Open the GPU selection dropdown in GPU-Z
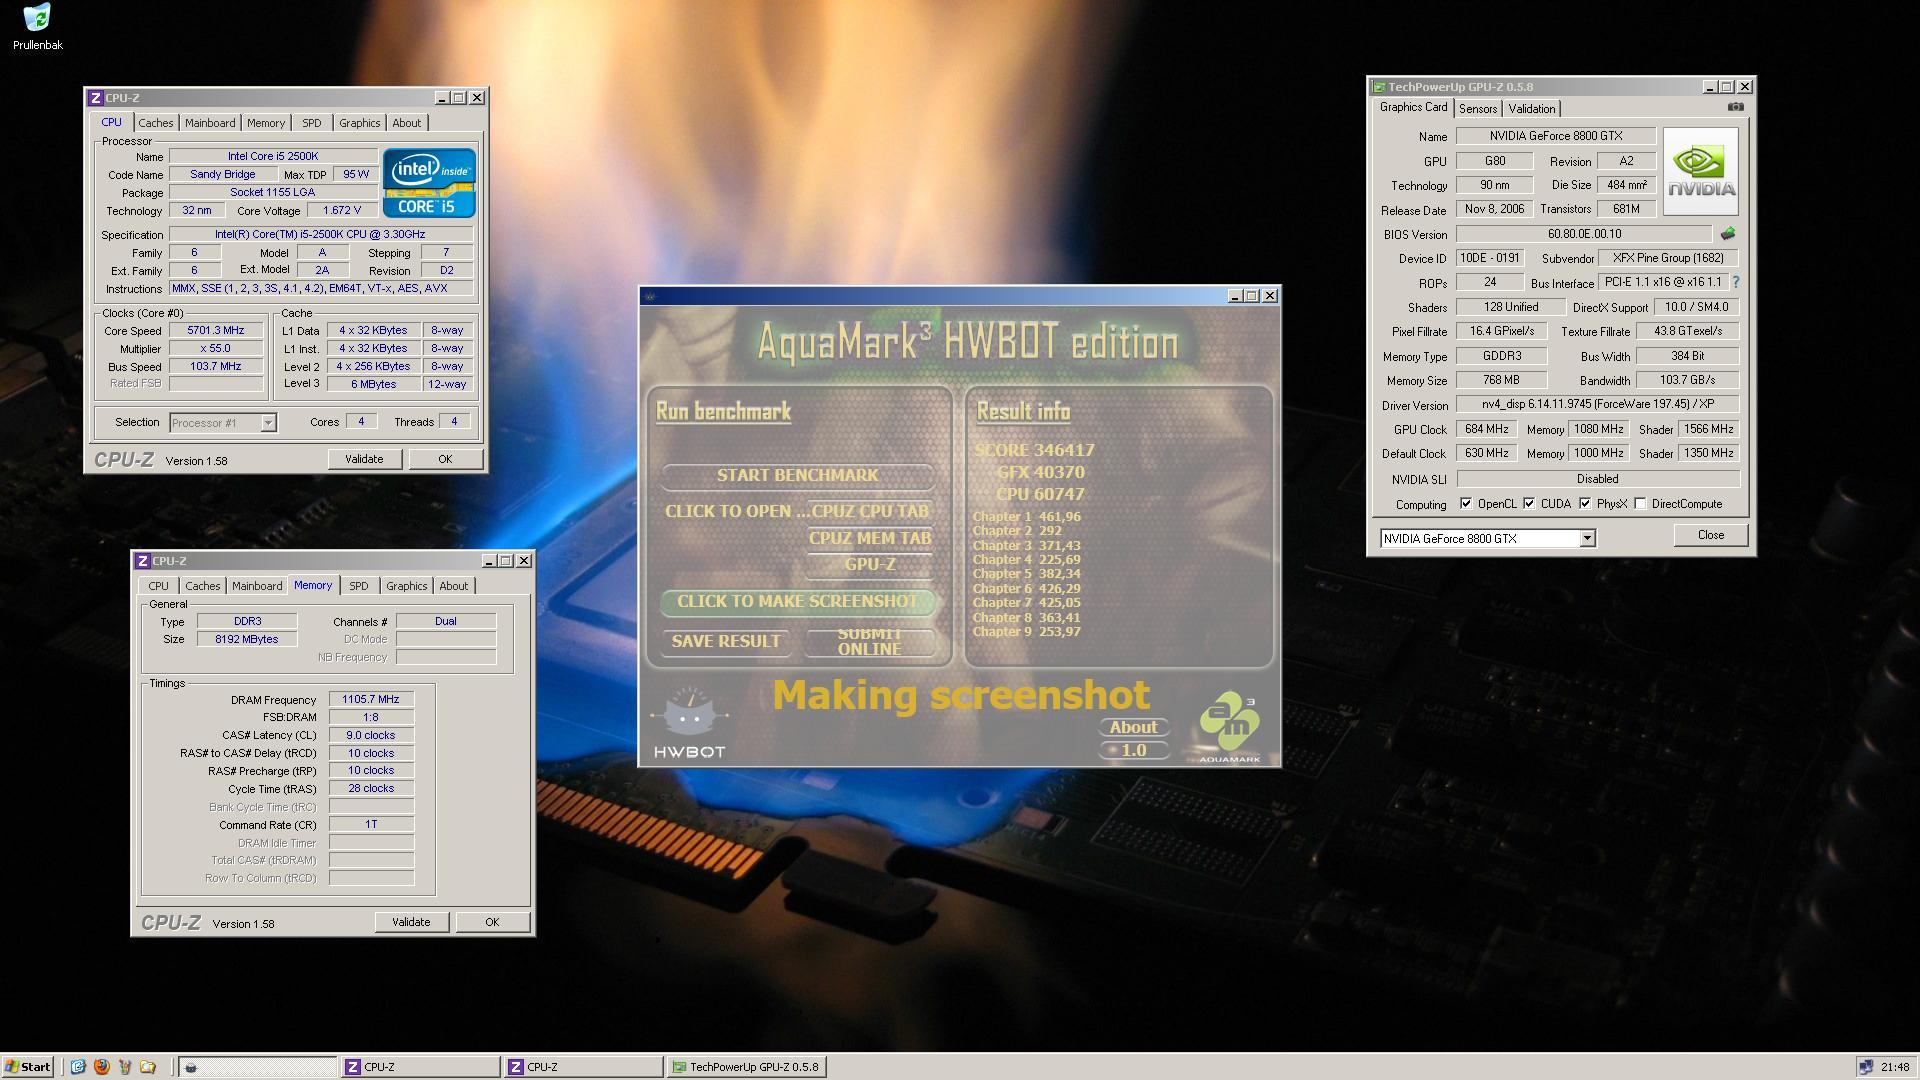Viewport: 1920px width, 1080px height. 1586,539
